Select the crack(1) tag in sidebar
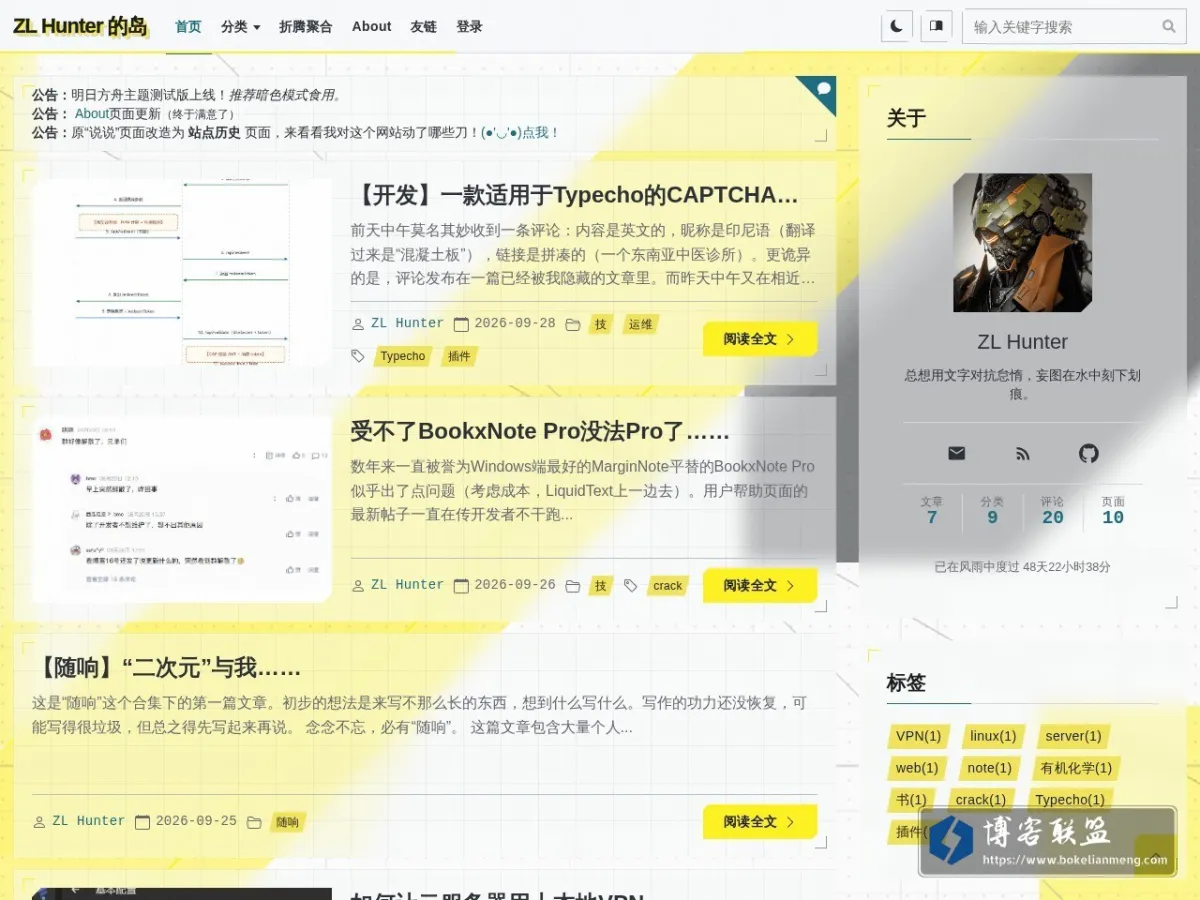 (980, 800)
